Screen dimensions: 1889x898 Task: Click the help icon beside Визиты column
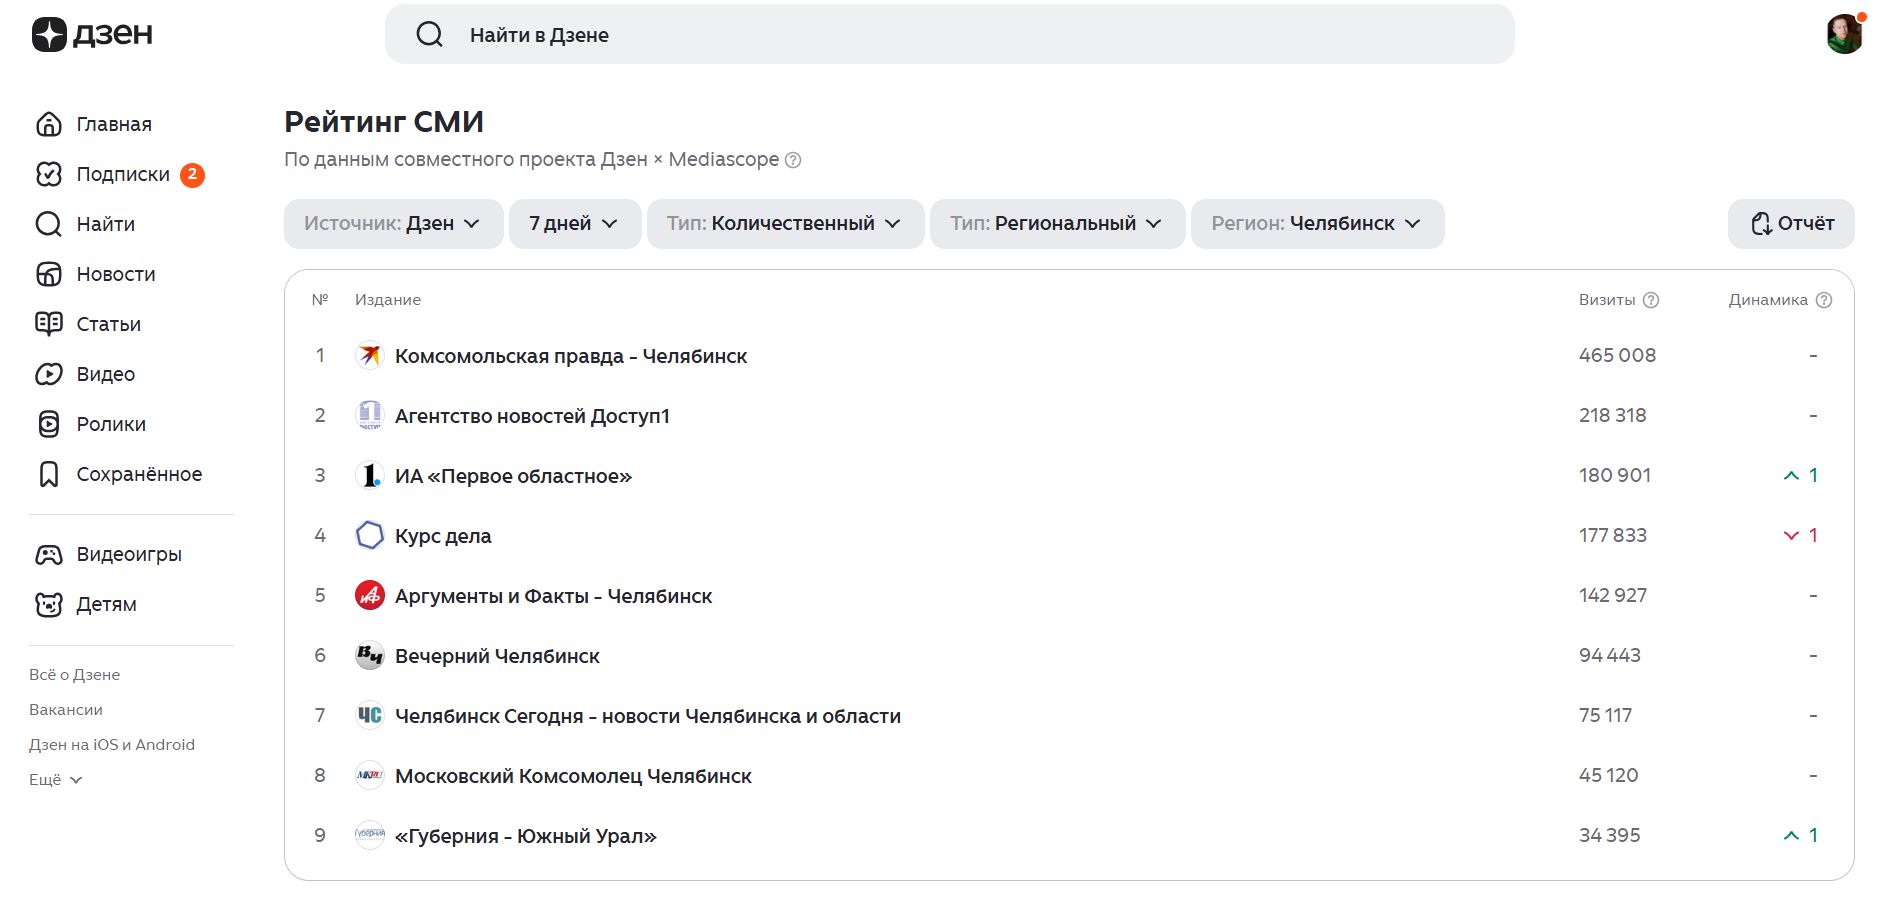pos(1651,300)
